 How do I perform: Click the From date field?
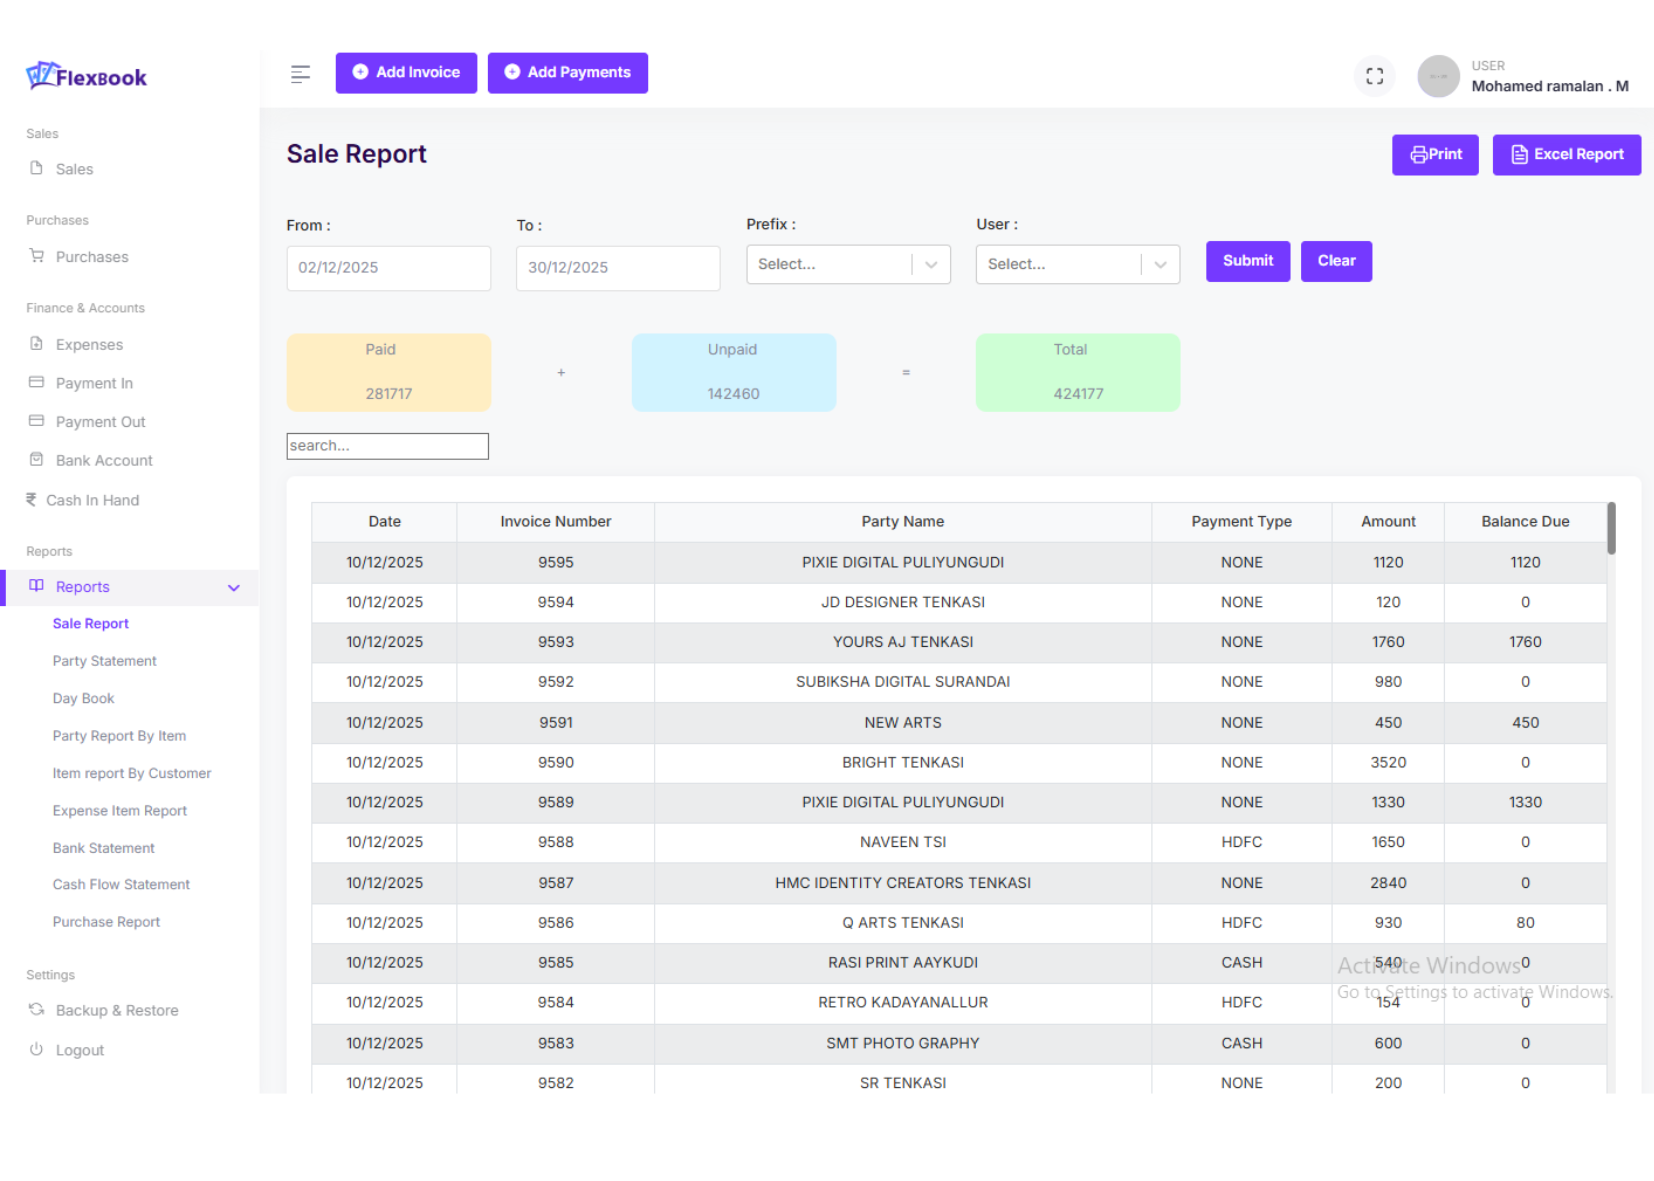click(388, 268)
